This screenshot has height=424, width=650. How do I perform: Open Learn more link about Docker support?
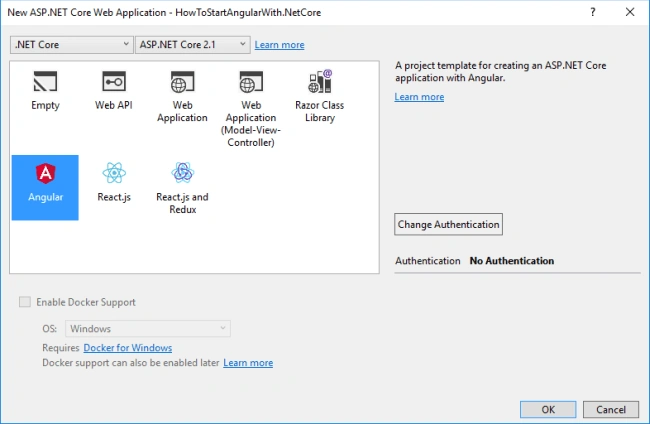pos(248,363)
